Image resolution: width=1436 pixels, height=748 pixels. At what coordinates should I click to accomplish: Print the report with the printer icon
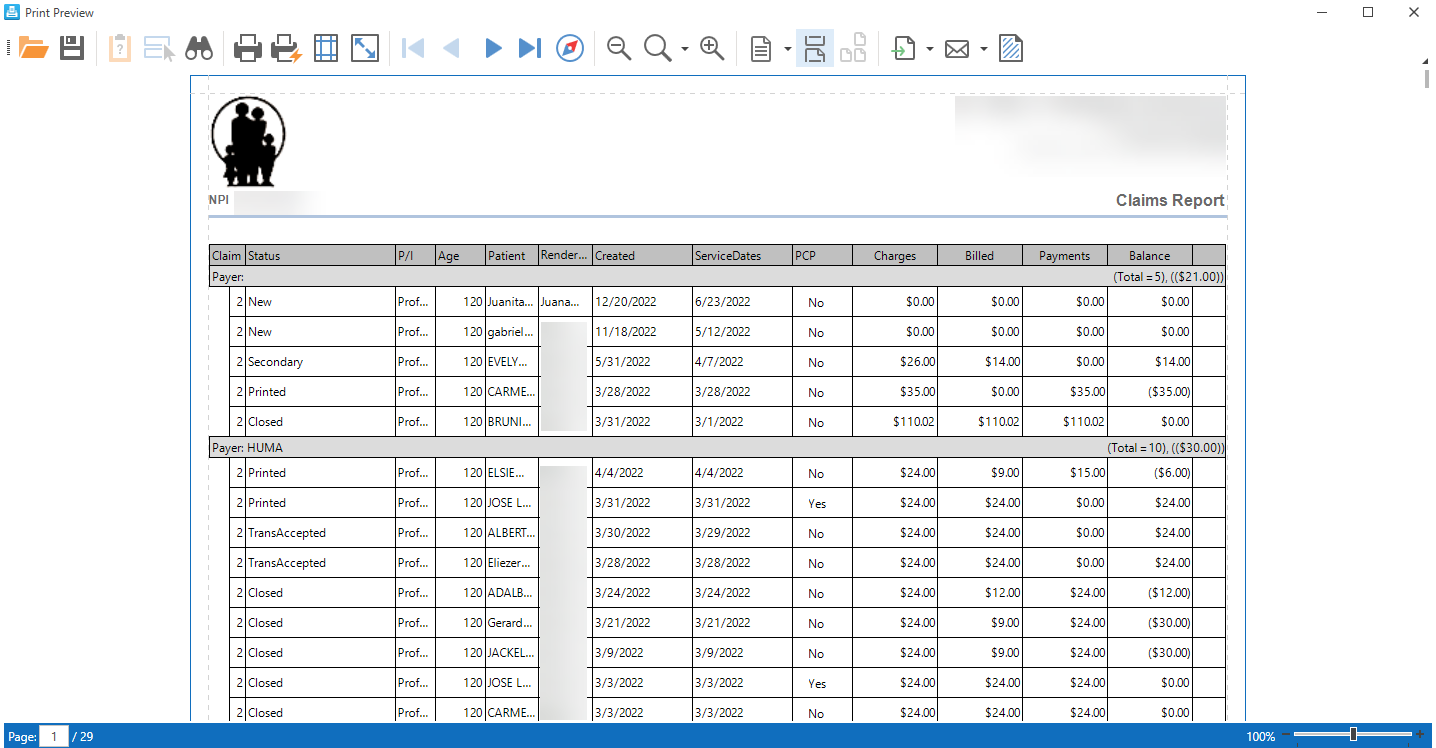[x=248, y=48]
